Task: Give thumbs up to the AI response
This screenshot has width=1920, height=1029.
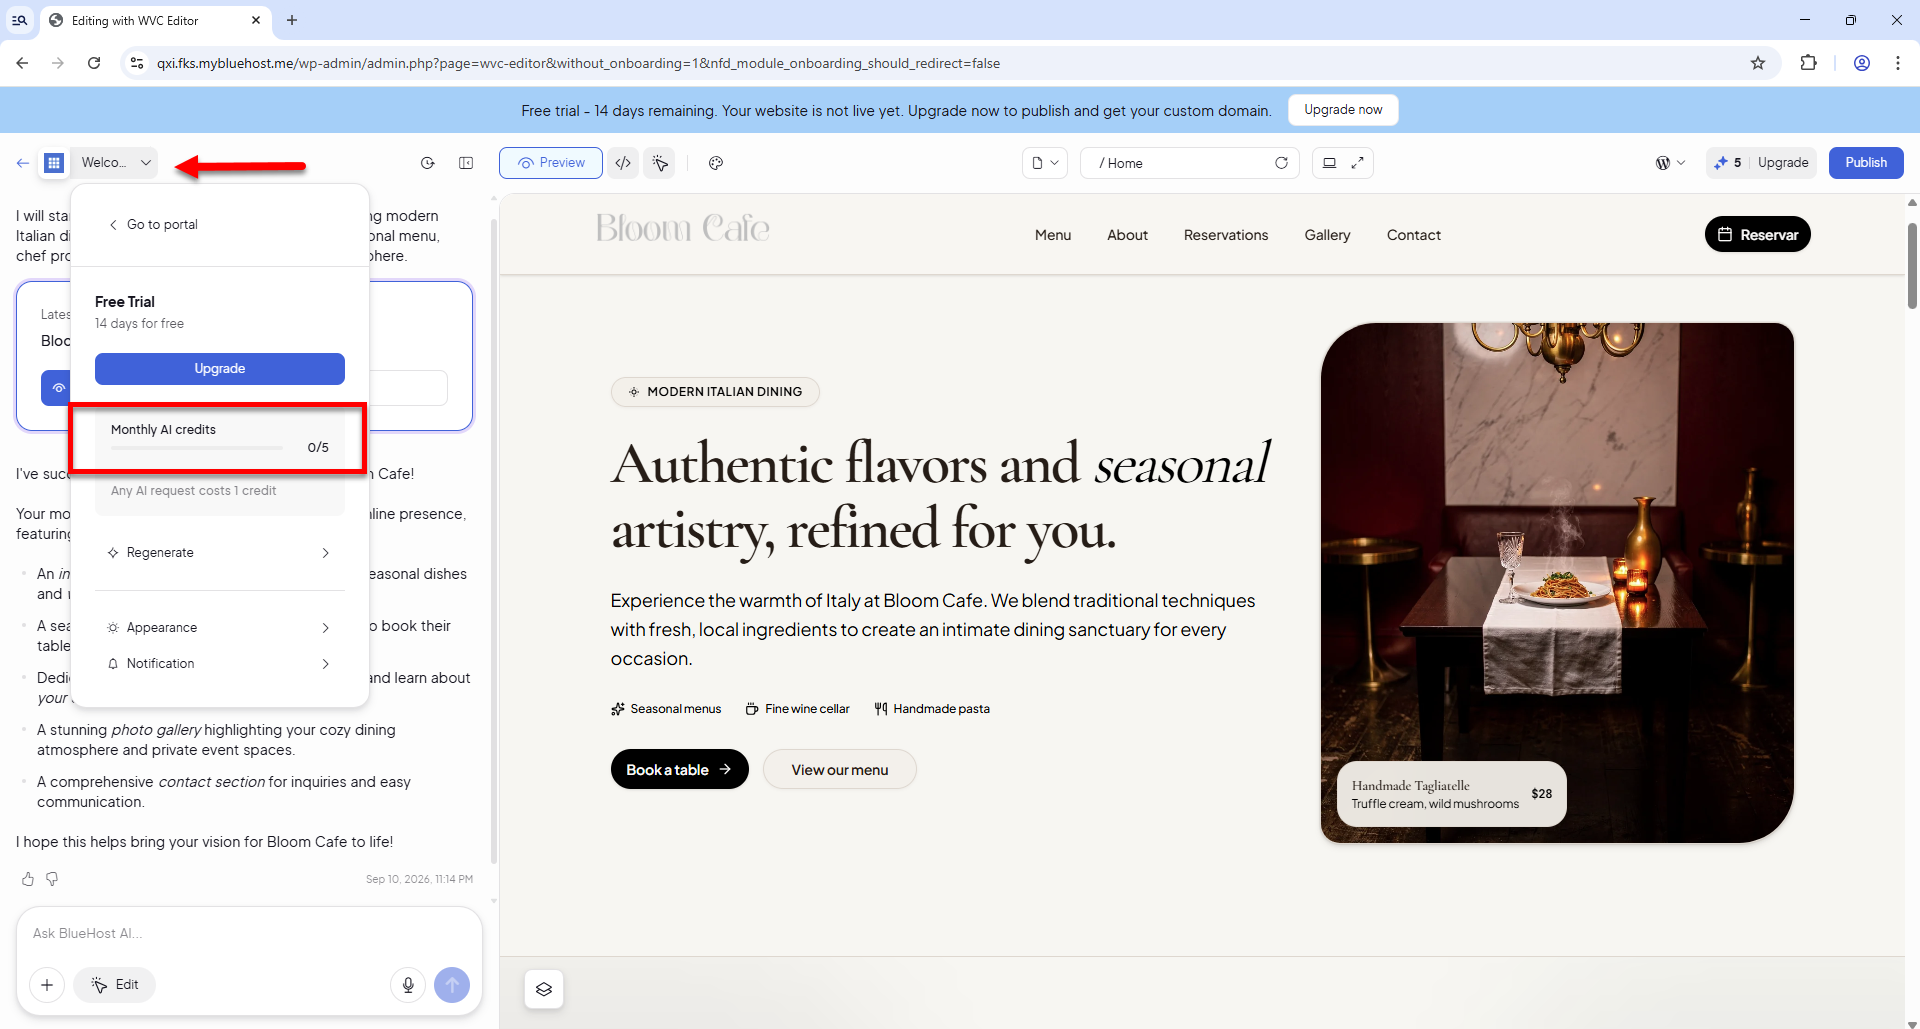Action: pyautogui.click(x=28, y=879)
